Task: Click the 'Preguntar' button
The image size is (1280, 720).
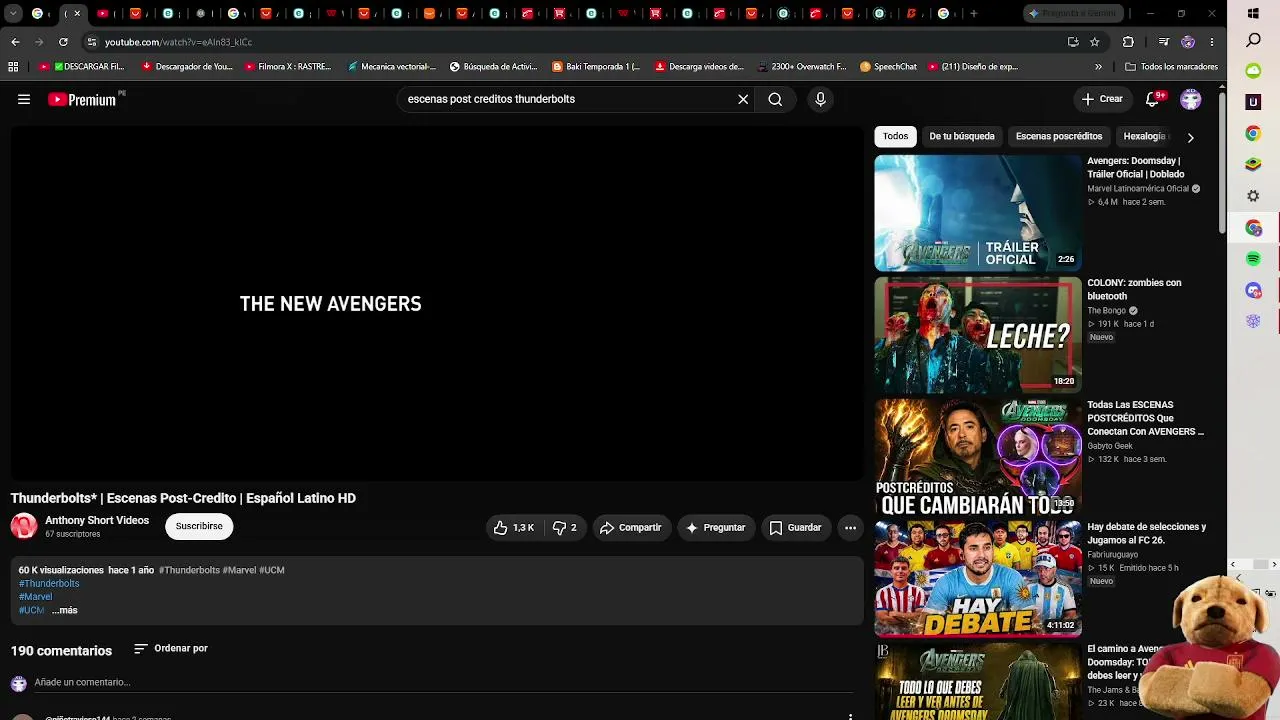Action: (x=715, y=527)
